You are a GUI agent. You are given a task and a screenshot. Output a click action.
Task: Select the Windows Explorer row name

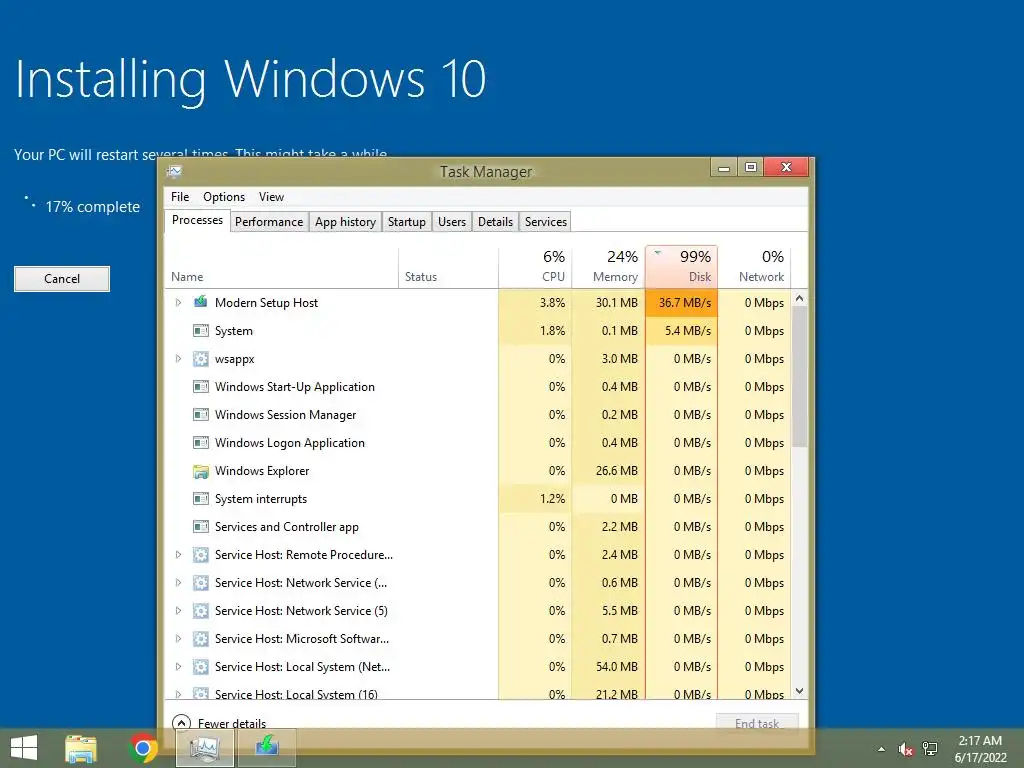262,471
